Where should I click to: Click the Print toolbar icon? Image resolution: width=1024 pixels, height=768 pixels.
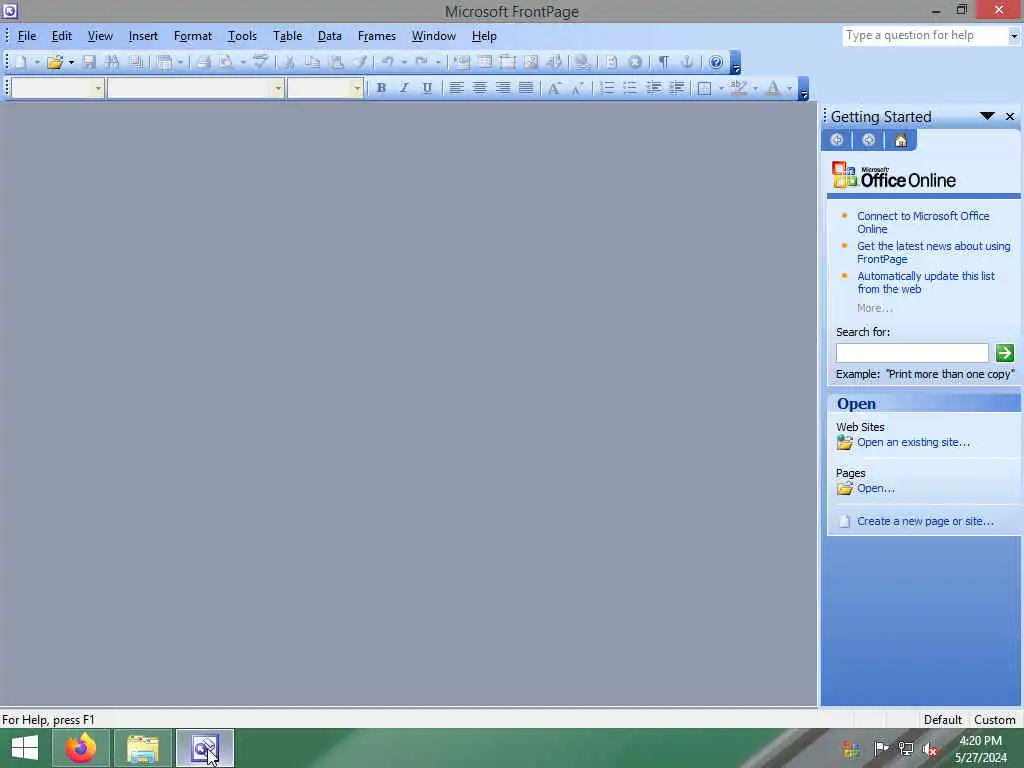(203, 62)
